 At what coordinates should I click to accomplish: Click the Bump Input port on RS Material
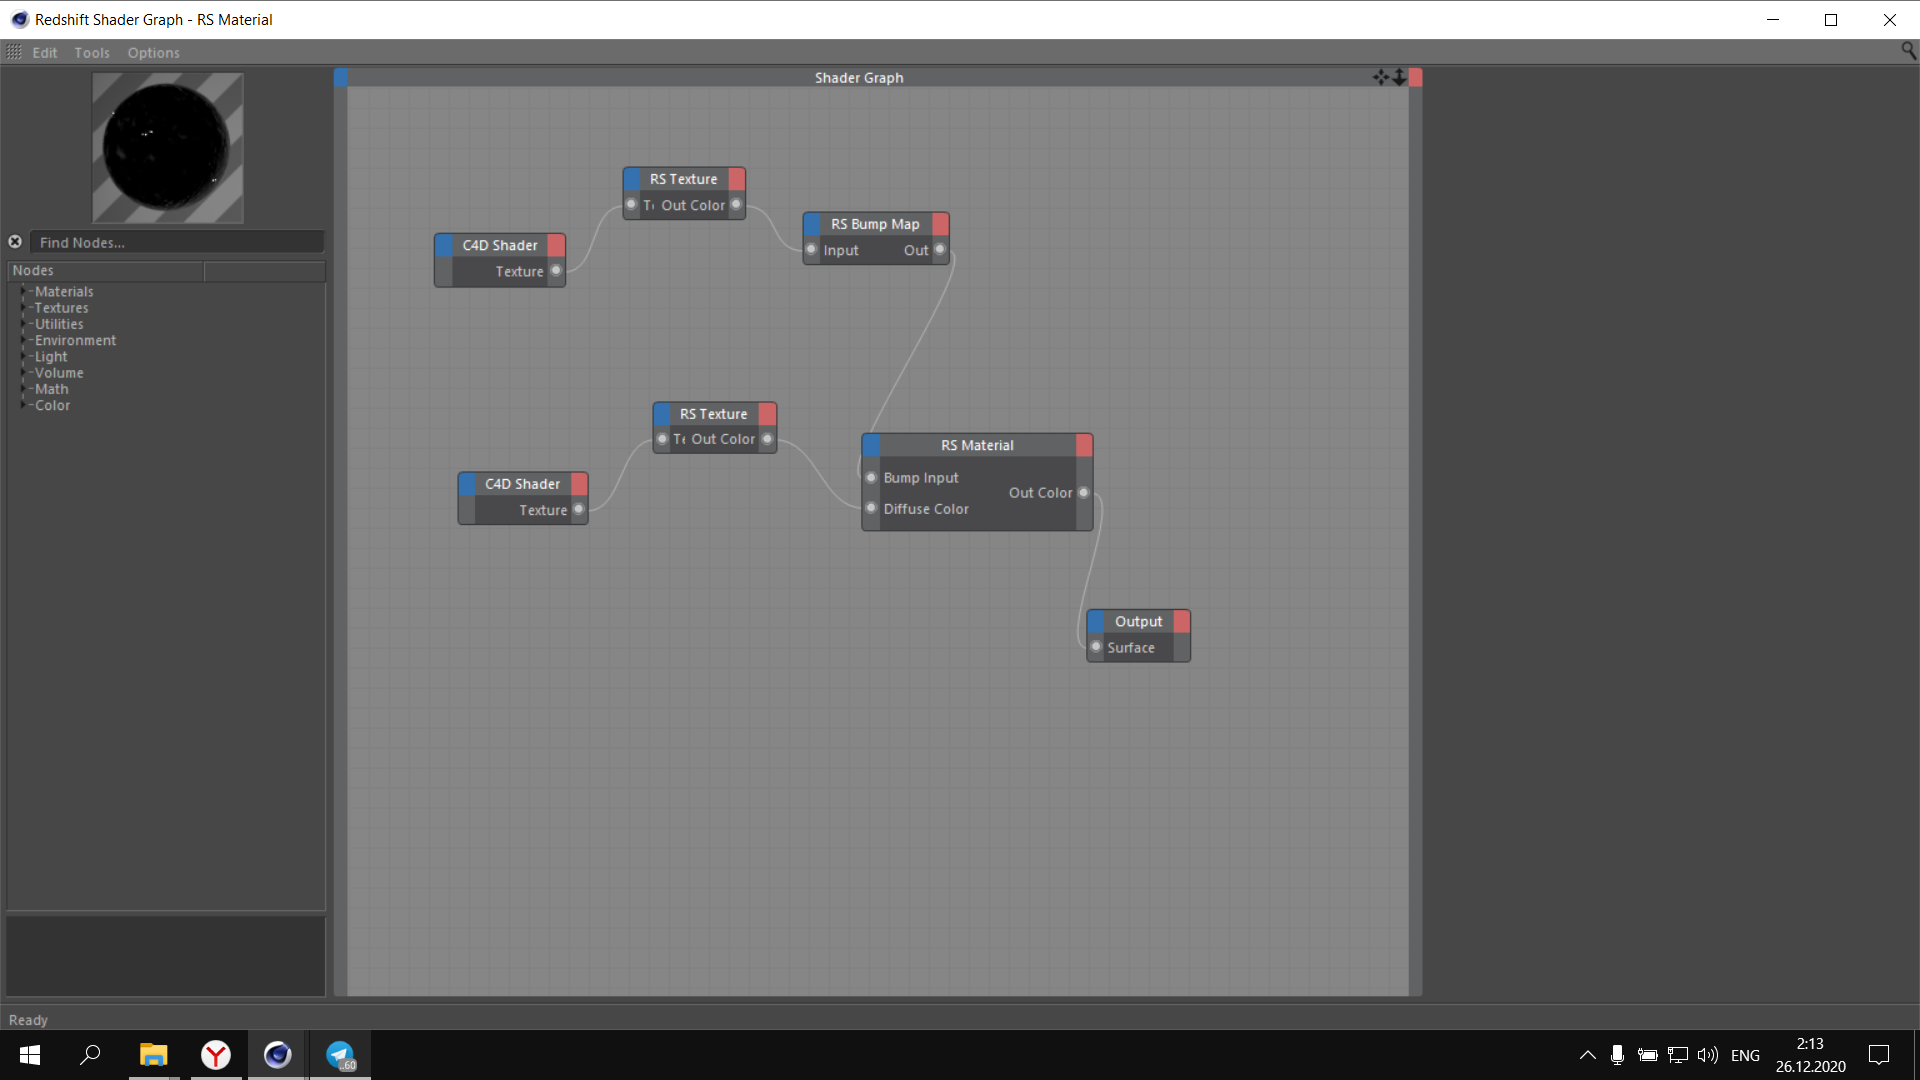pyautogui.click(x=871, y=478)
